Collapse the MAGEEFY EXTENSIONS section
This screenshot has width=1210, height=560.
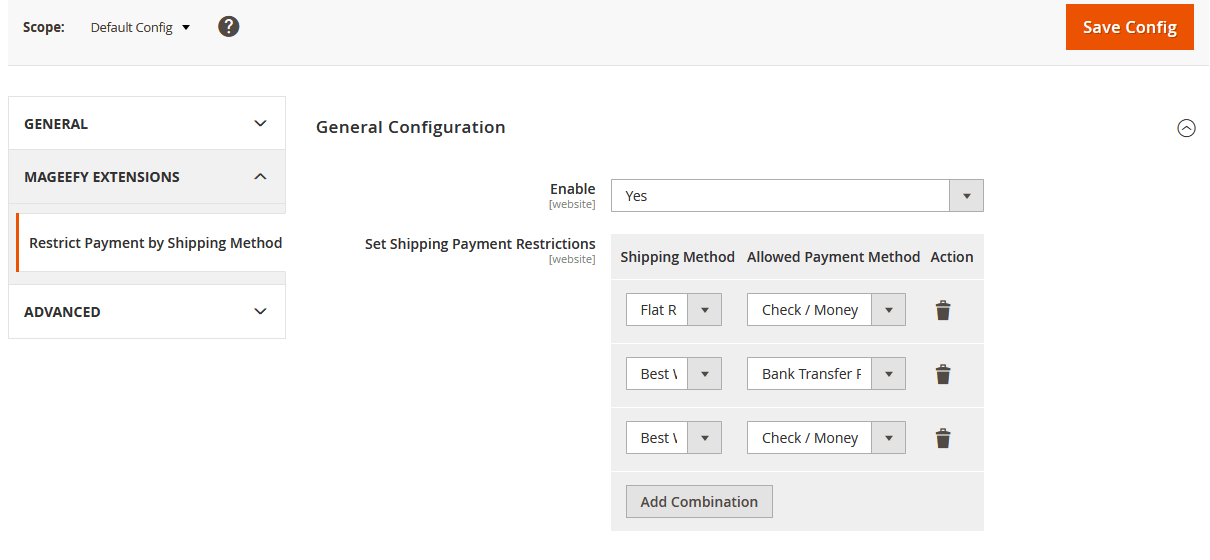[146, 177]
